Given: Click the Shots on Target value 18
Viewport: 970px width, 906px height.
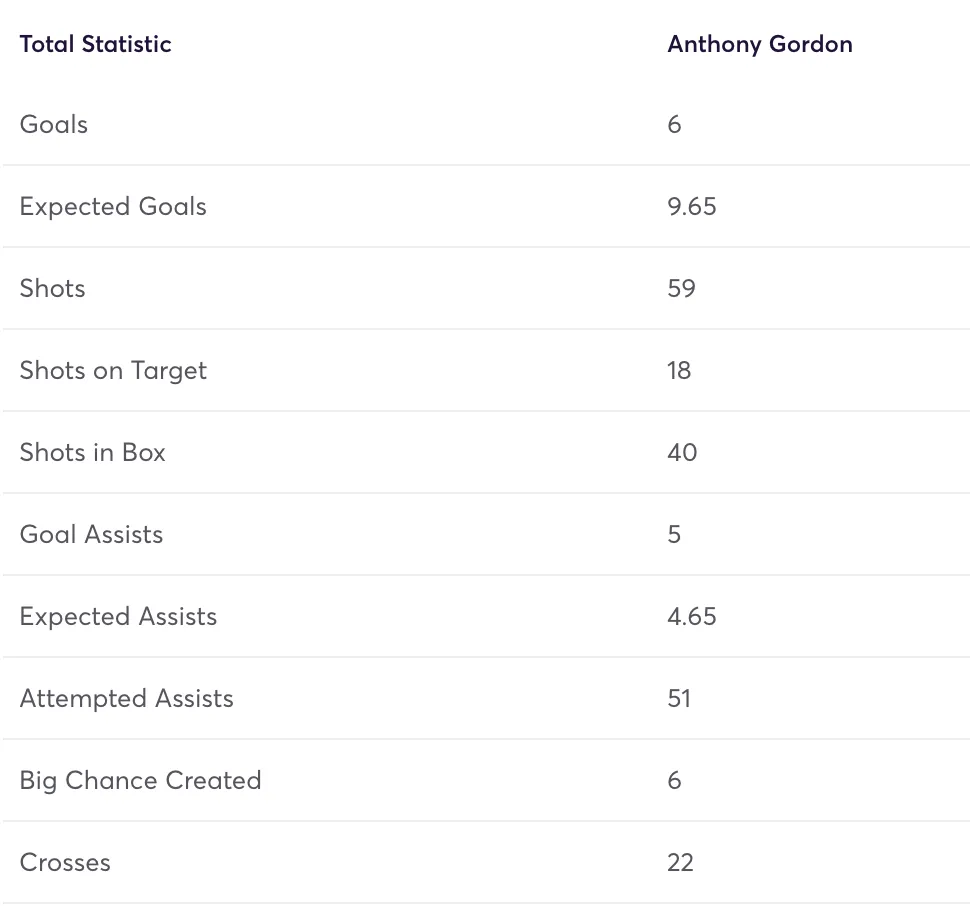Looking at the screenshot, I should (679, 371).
